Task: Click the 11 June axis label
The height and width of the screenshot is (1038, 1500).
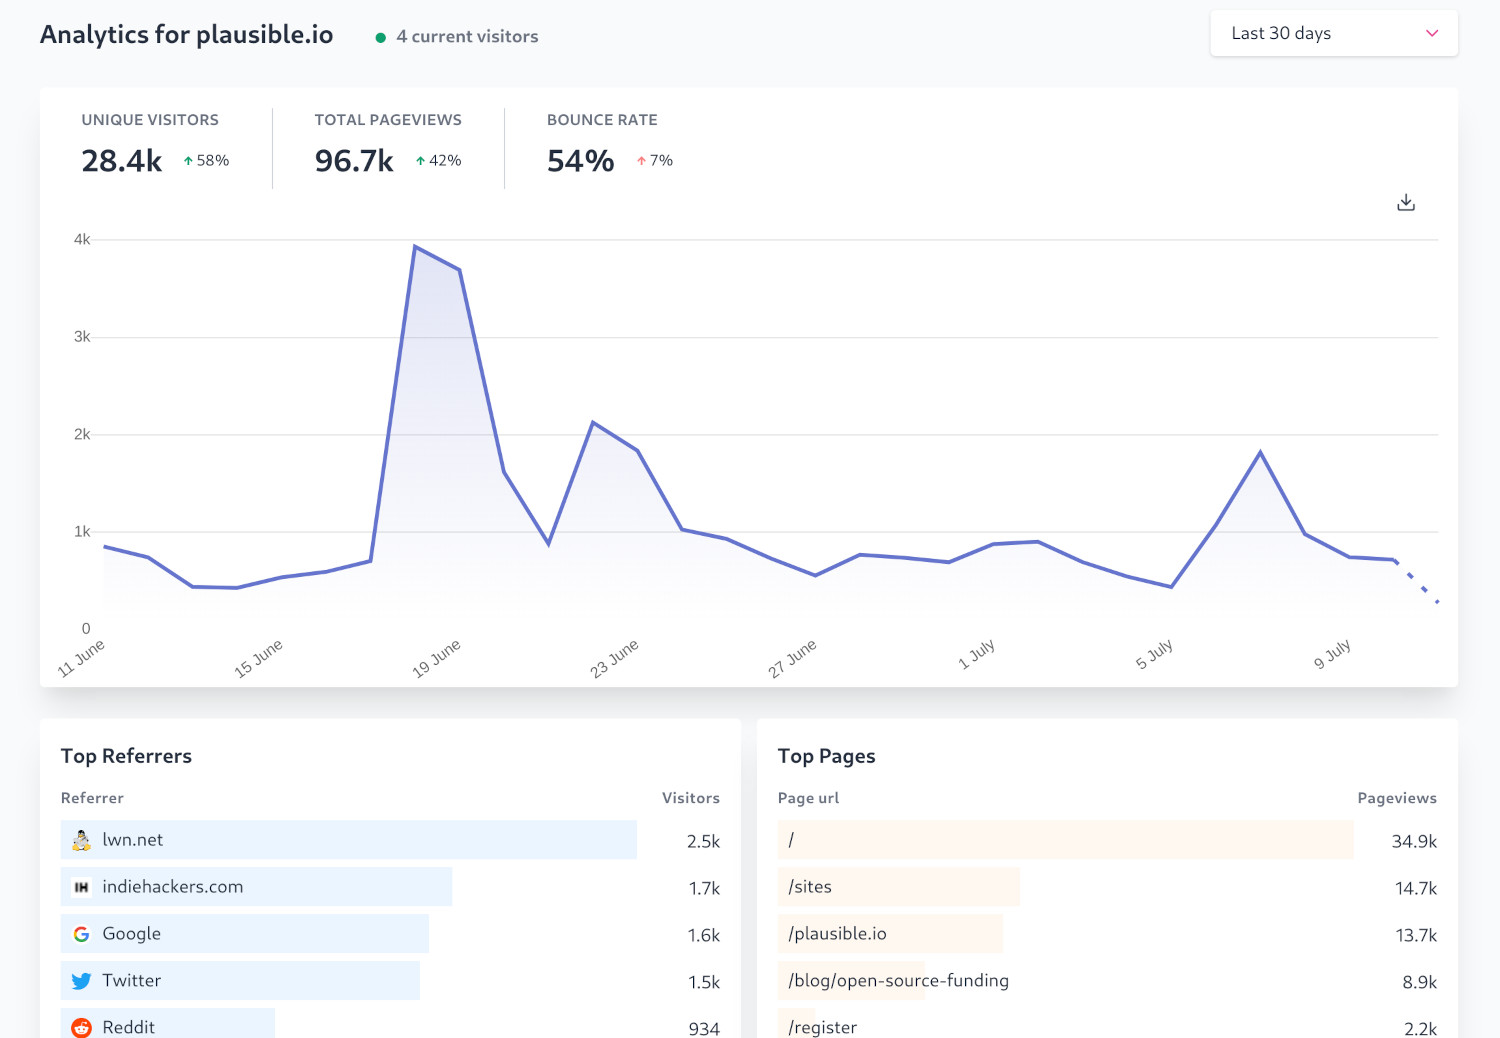Action: point(81,658)
